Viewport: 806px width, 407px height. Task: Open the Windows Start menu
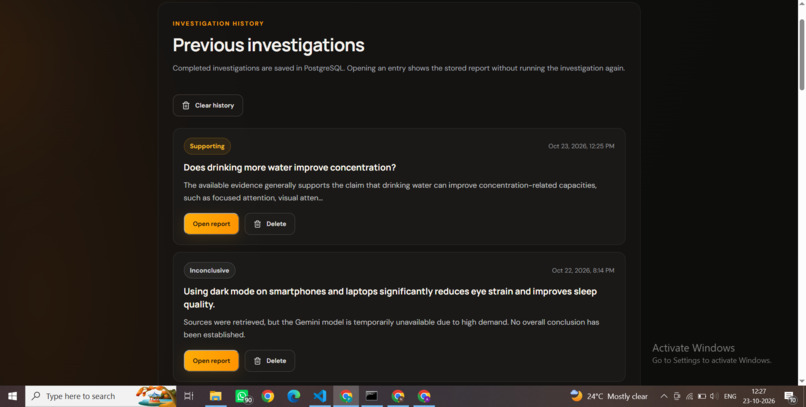click(x=12, y=396)
